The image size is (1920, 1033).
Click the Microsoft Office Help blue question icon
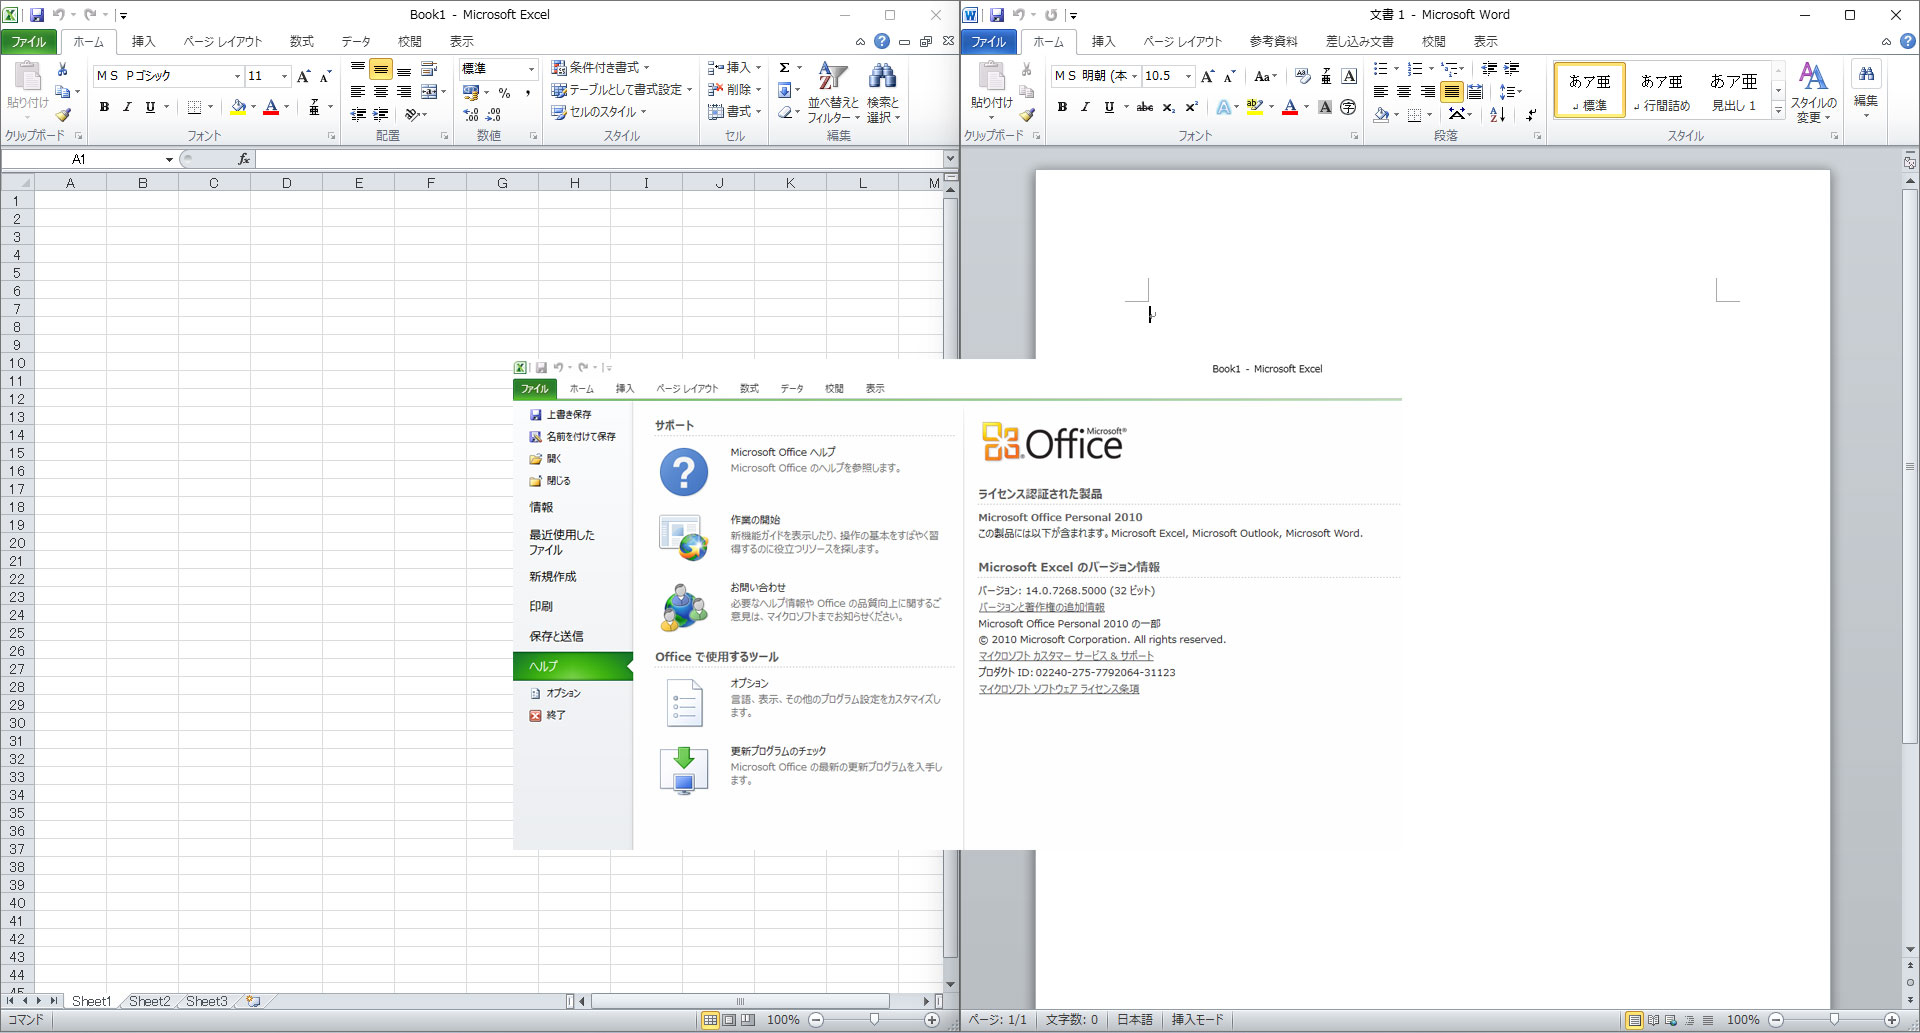tap(684, 472)
